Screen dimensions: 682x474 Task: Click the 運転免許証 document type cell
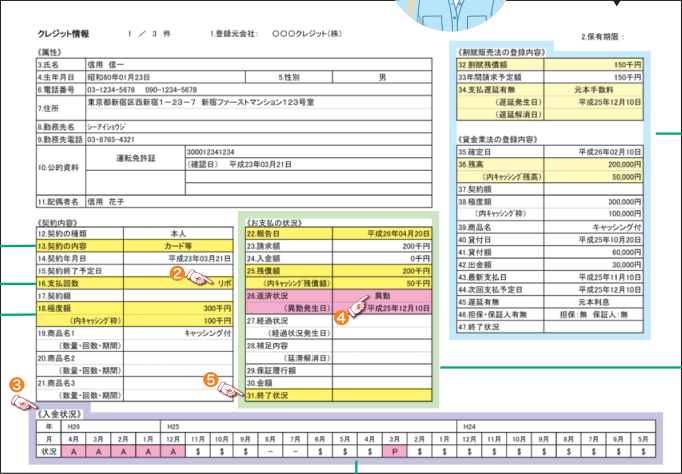[134, 159]
